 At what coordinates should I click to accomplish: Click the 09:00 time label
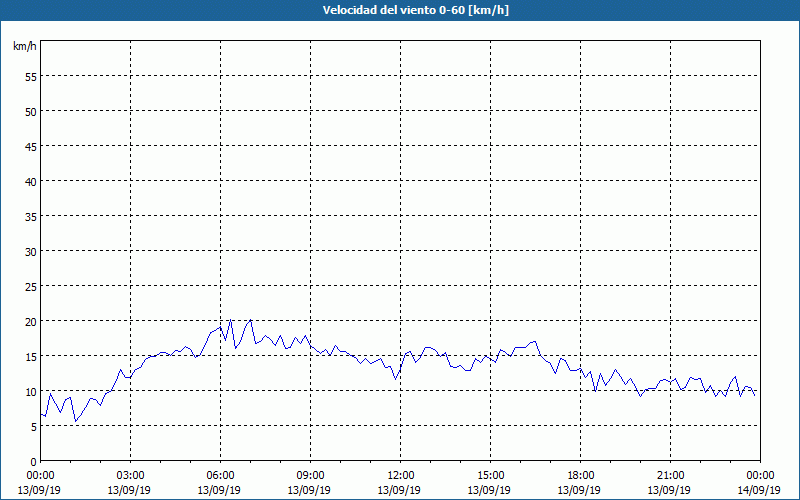pos(310,476)
